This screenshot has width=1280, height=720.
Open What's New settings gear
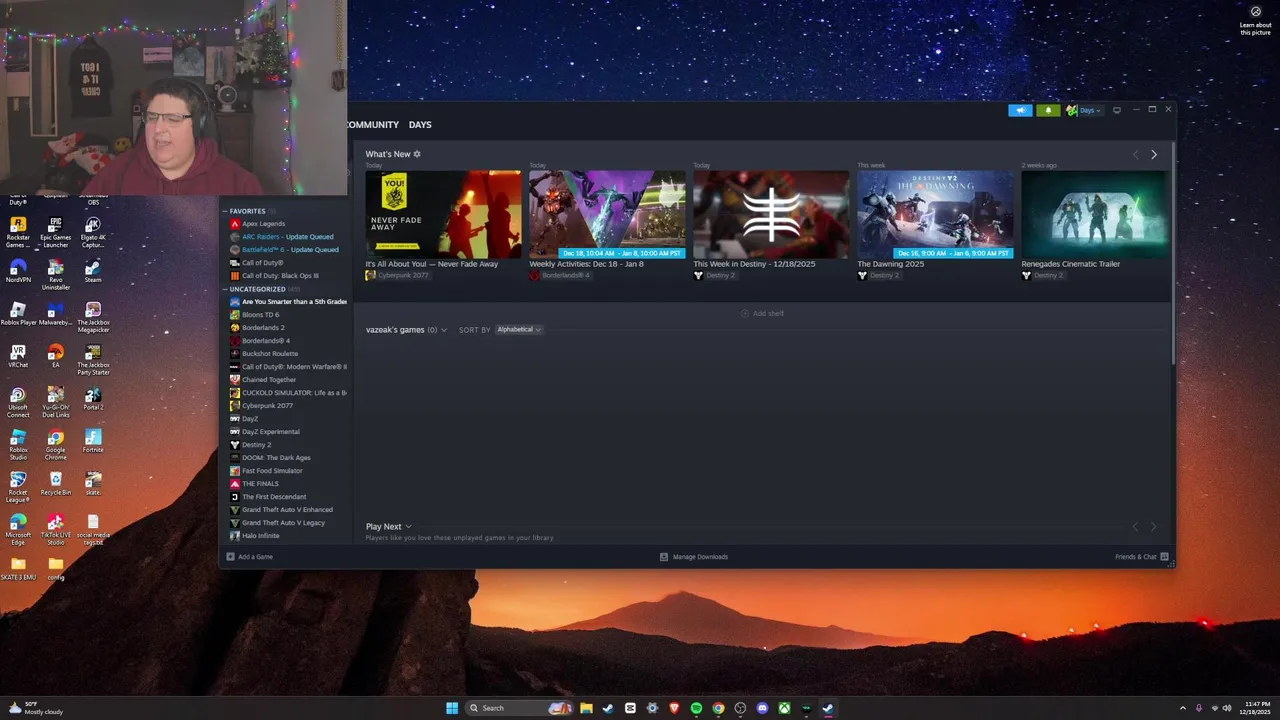[x=417, y=154]
